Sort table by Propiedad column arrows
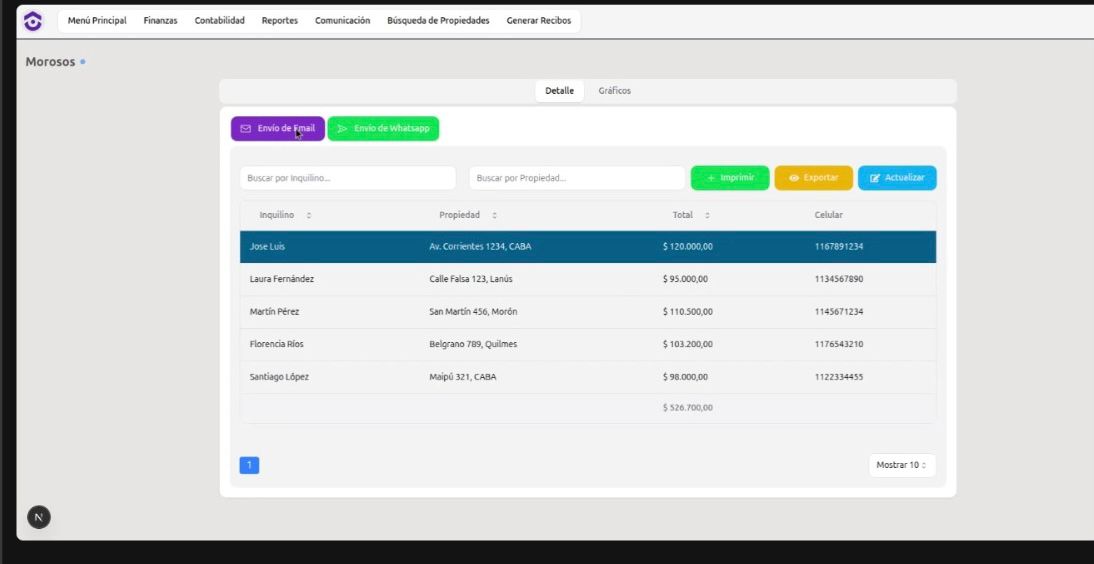Viewport: 1094px width, 564px height. 494,215
